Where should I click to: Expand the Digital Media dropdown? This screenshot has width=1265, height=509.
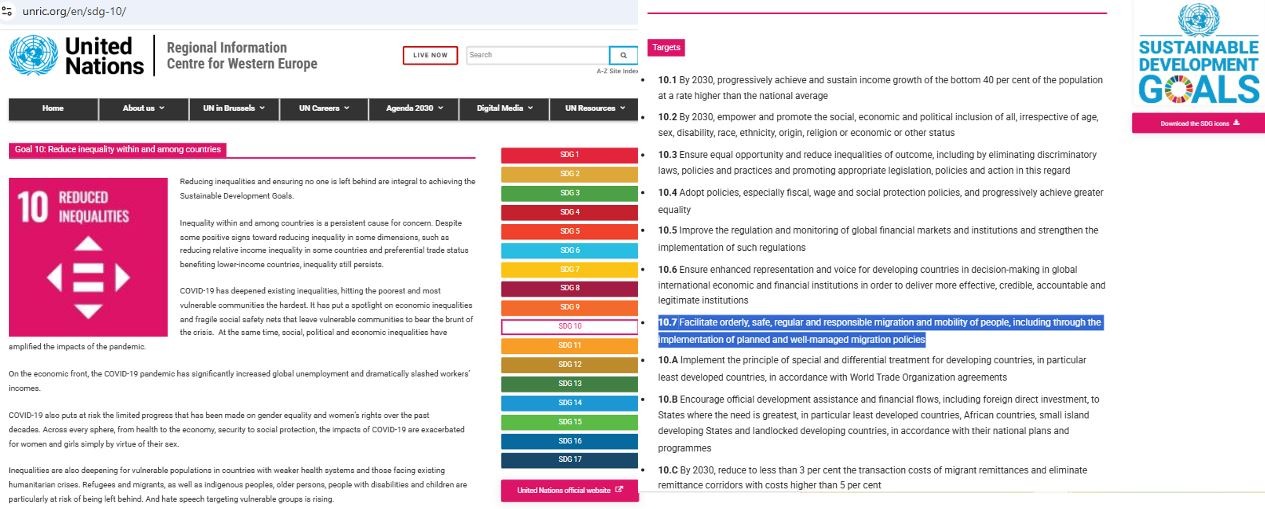(504, 108)
